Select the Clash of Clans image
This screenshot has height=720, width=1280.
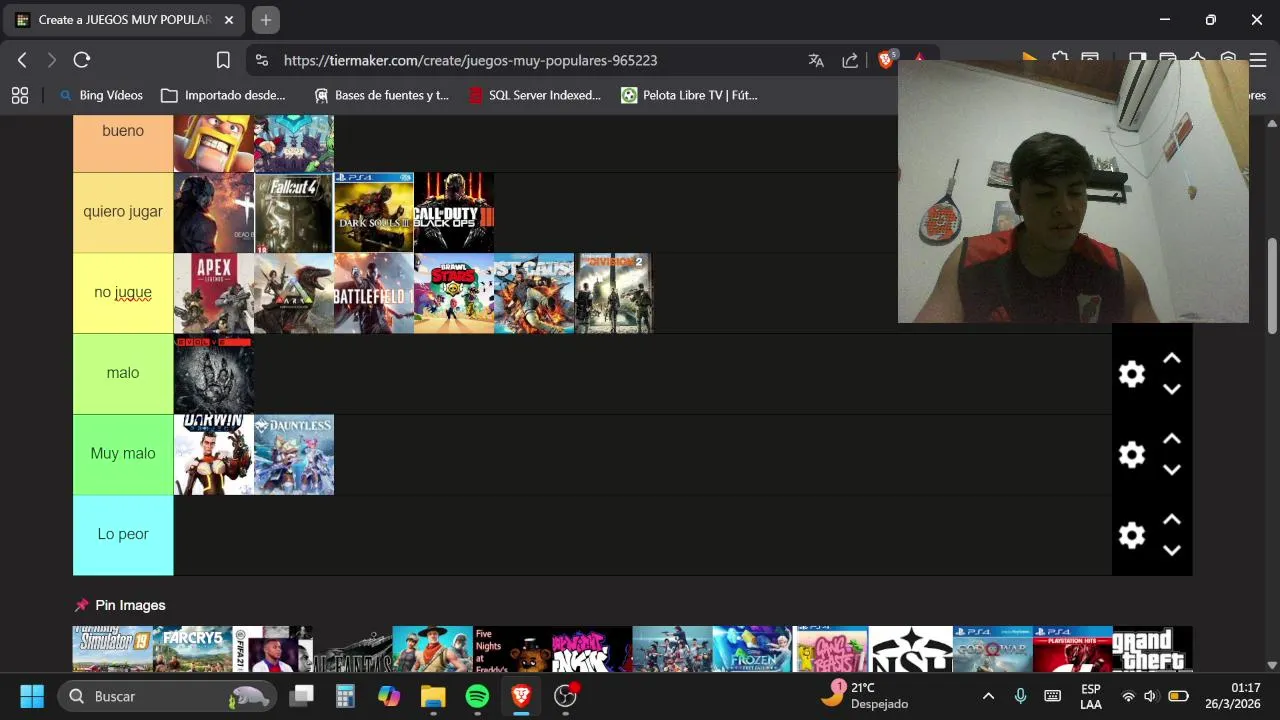pyautogui.click(x=214, y=143)
